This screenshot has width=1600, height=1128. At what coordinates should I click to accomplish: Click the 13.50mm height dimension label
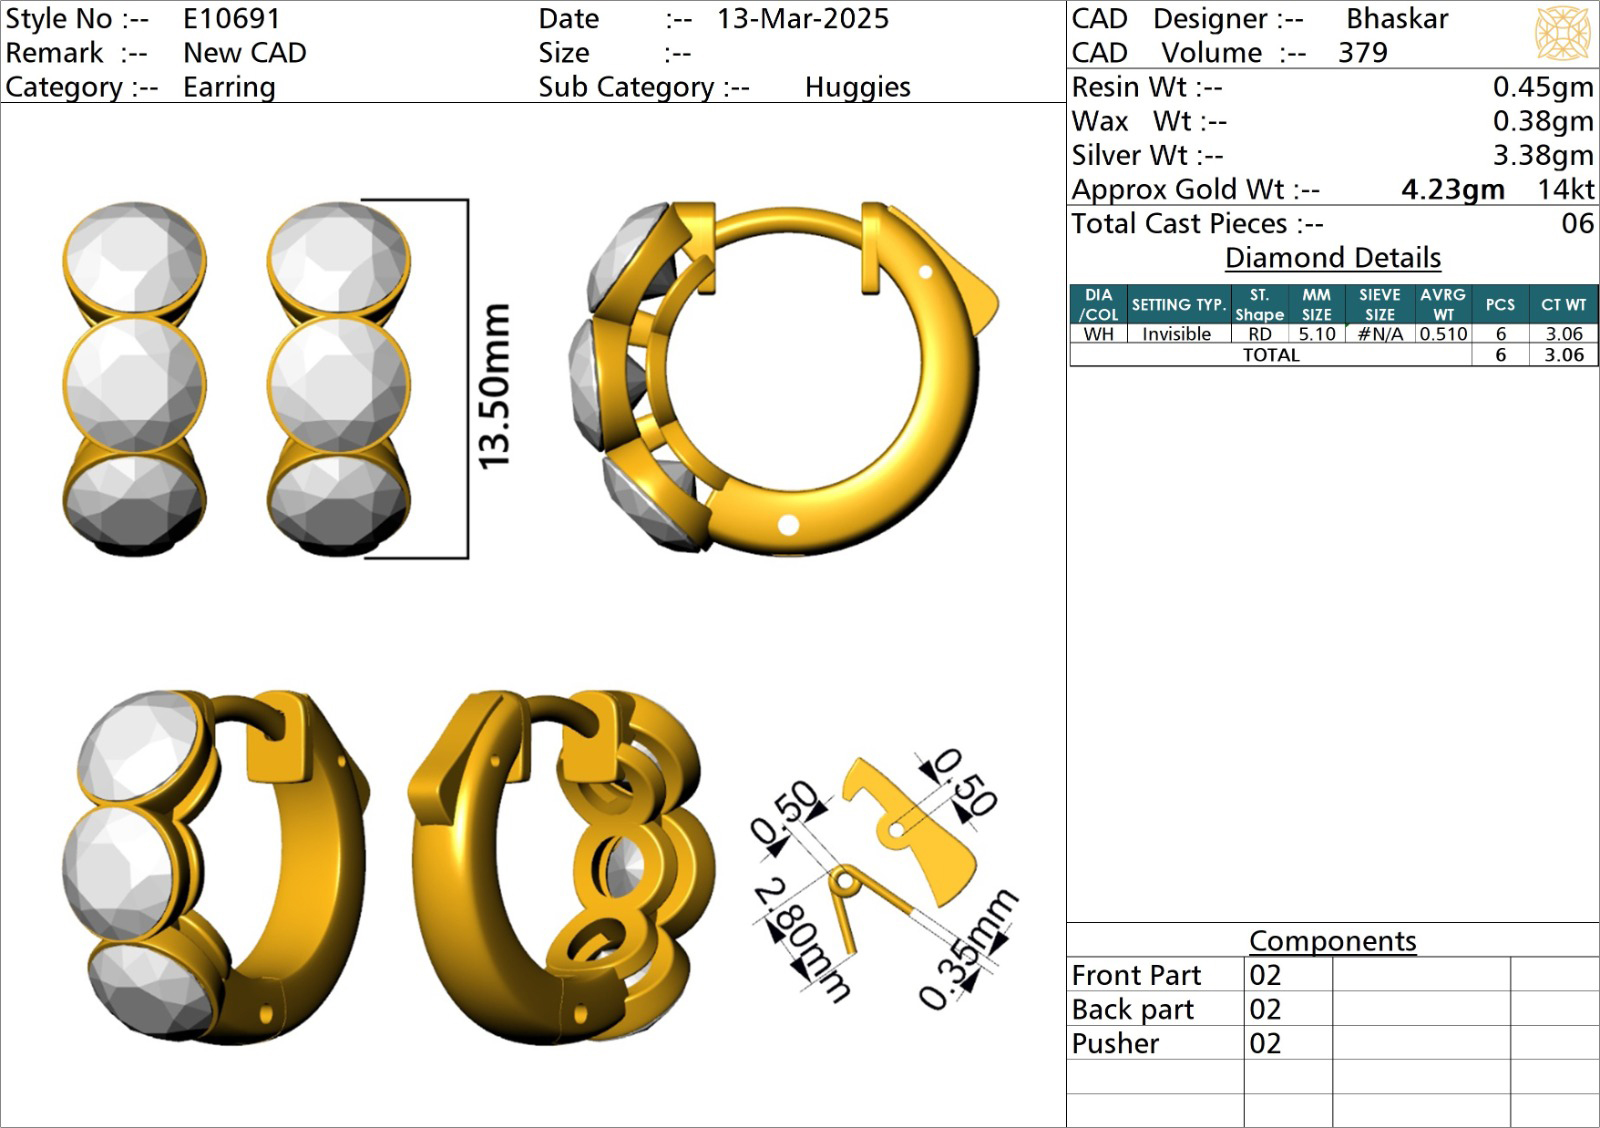[x=495, y=386]
